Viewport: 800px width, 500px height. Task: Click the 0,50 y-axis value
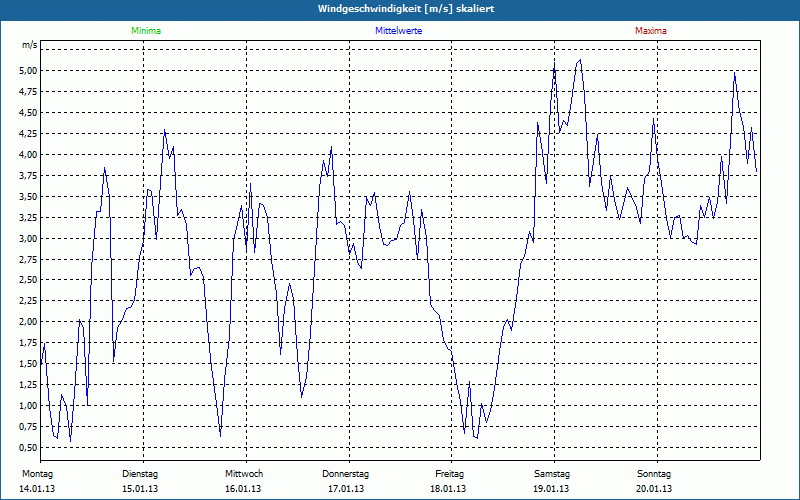29,447
